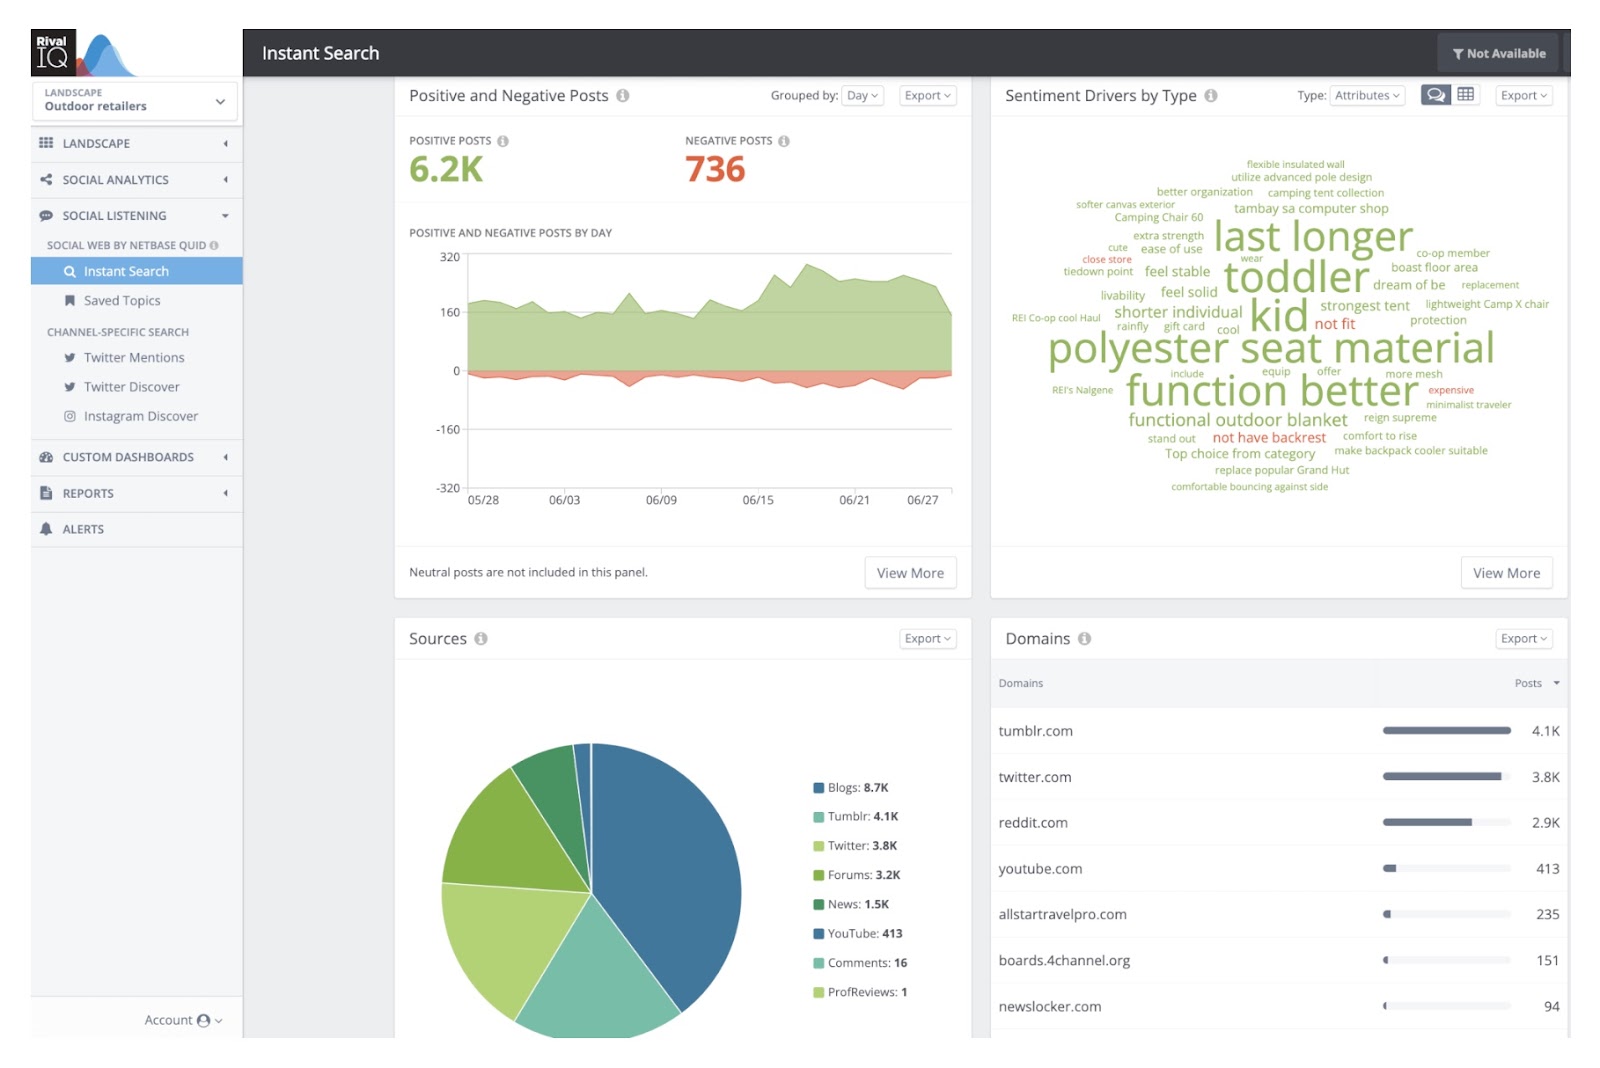Click the Export option on the Sources panel
Image resolution: width=1600 pixels, height=1068 pixels.
click(926, 638)
